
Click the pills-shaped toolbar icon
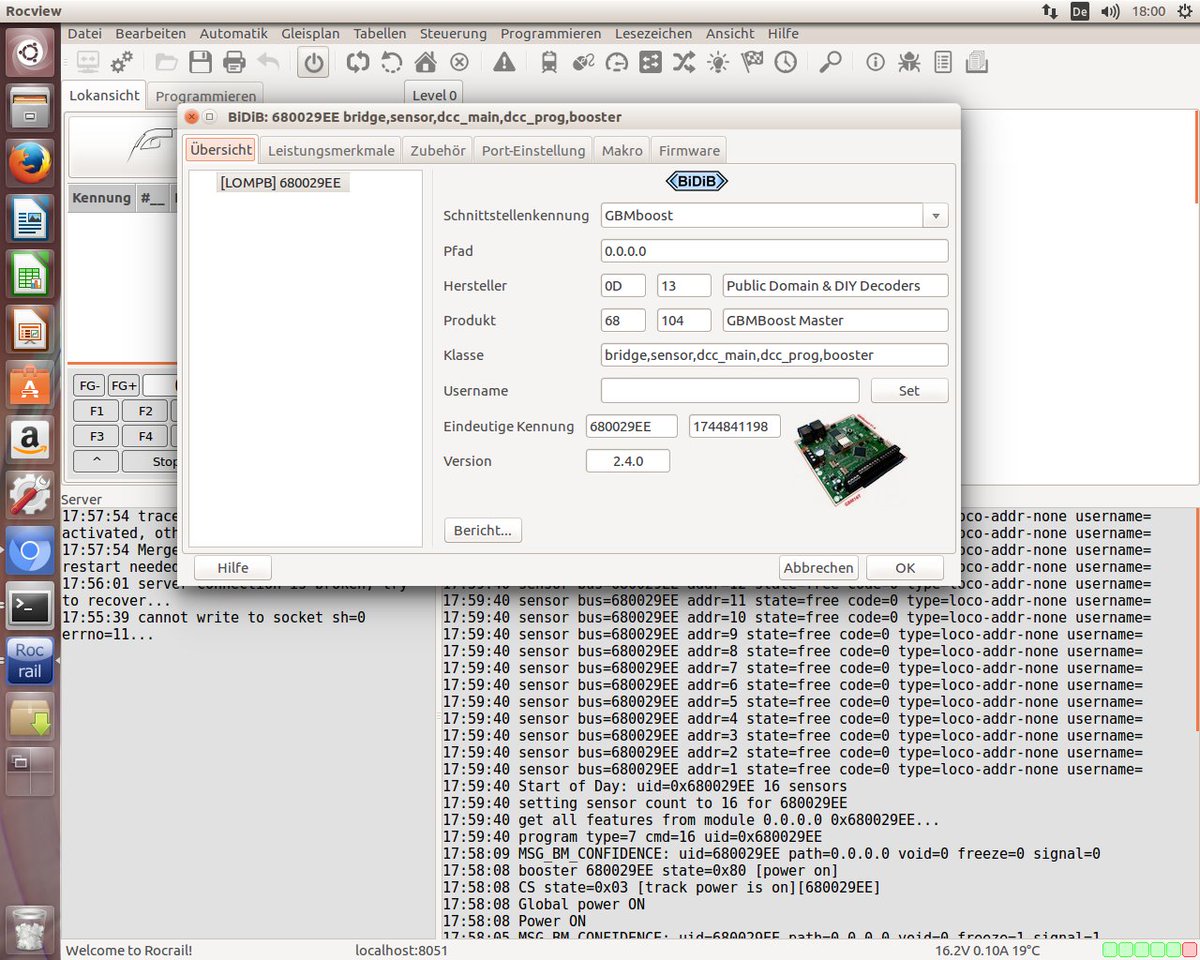coord(583,63)
